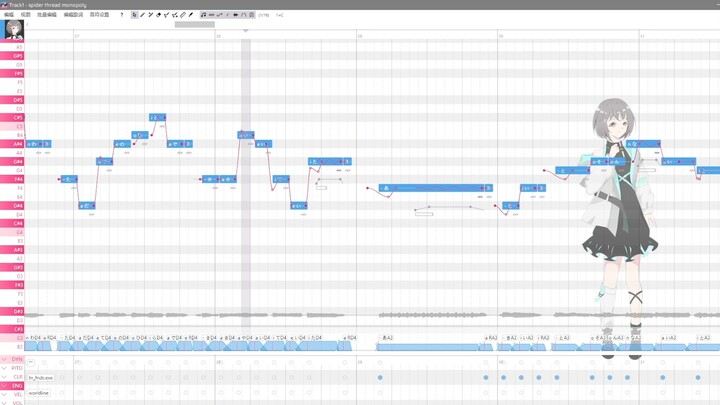Open the 视图 menu
The width and height of the screenshot is (720, 405).
(26, 15)
